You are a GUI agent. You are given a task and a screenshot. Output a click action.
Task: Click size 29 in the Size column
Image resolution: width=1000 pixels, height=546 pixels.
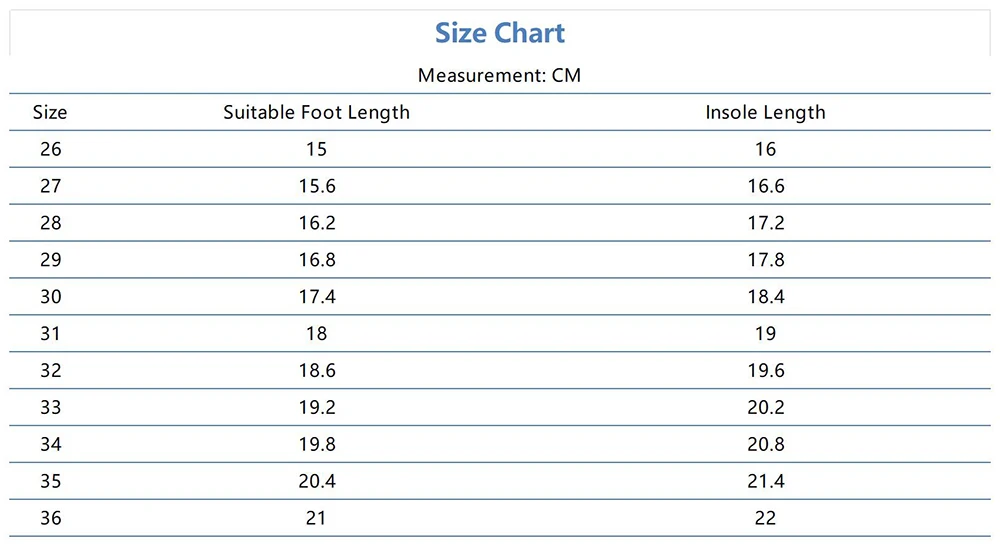[50, 260]
